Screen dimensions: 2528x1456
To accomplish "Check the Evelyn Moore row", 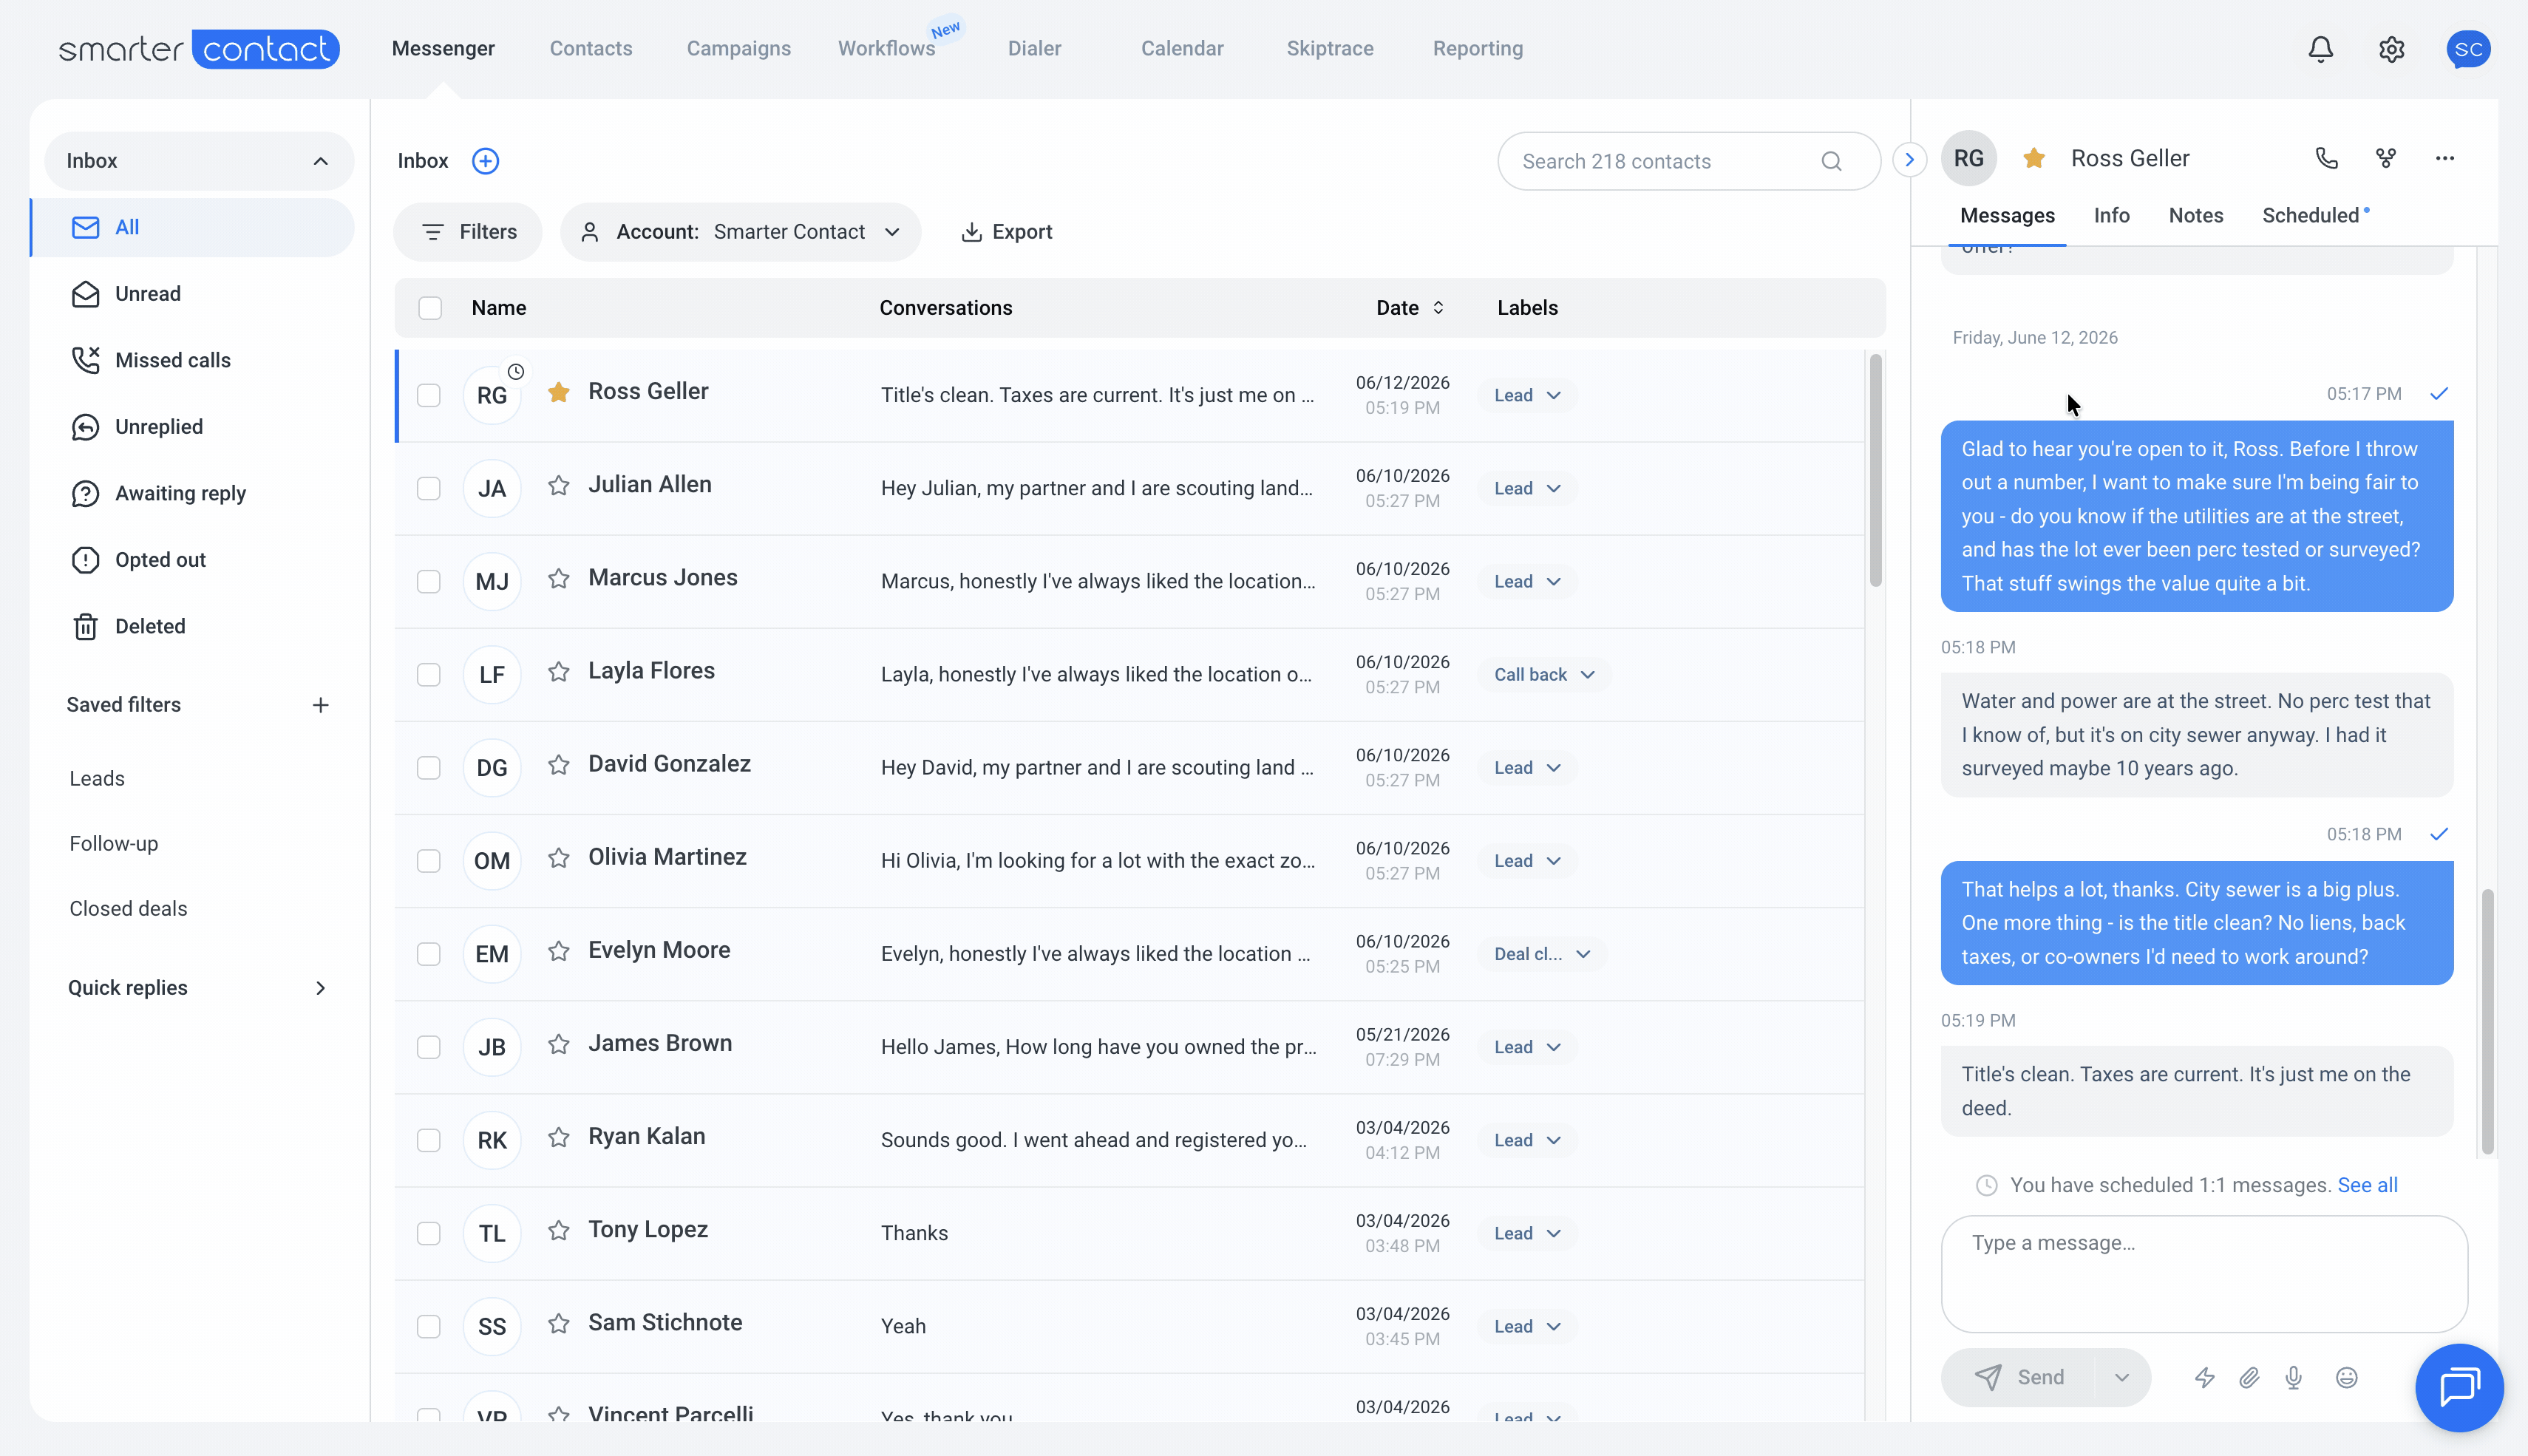I will [428, 953].
